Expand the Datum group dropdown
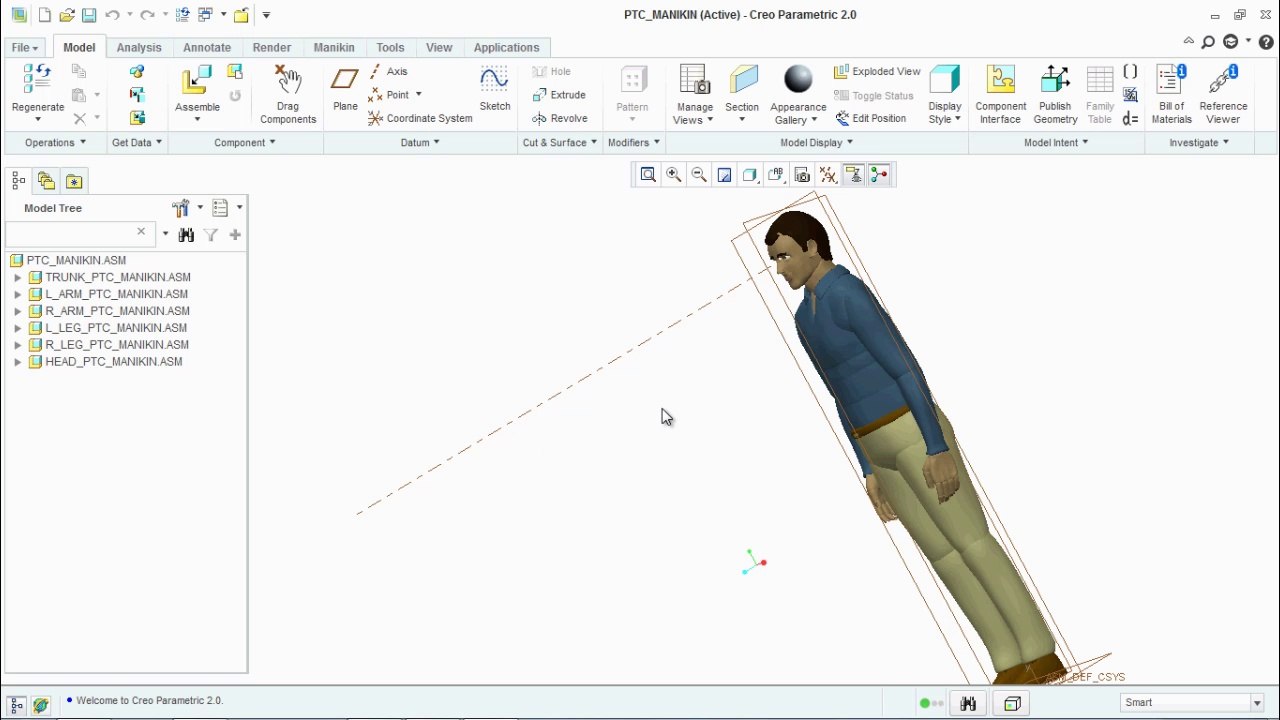The height and width of the screenshot is (720, 1280). point(420,143)
